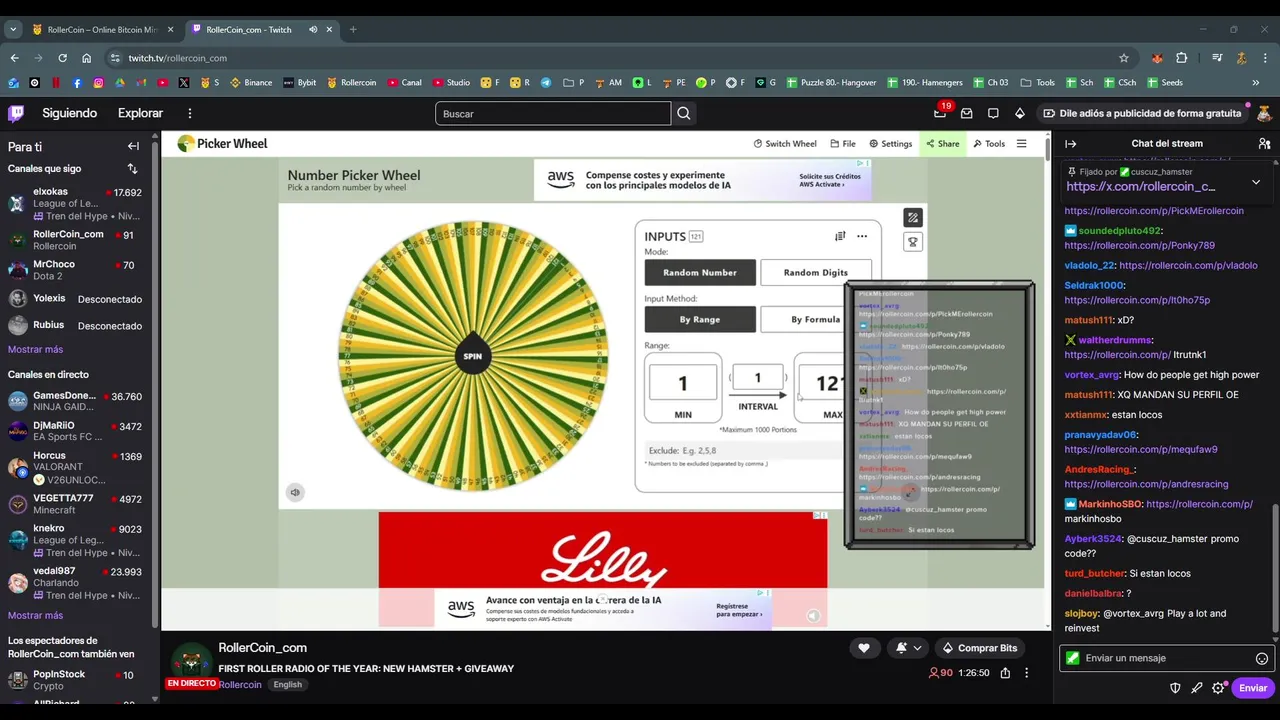Viewport: 1280px width, 720px height.
Task: Choose By Range input method
Action: pyautogui.click(x=700, y=319)
